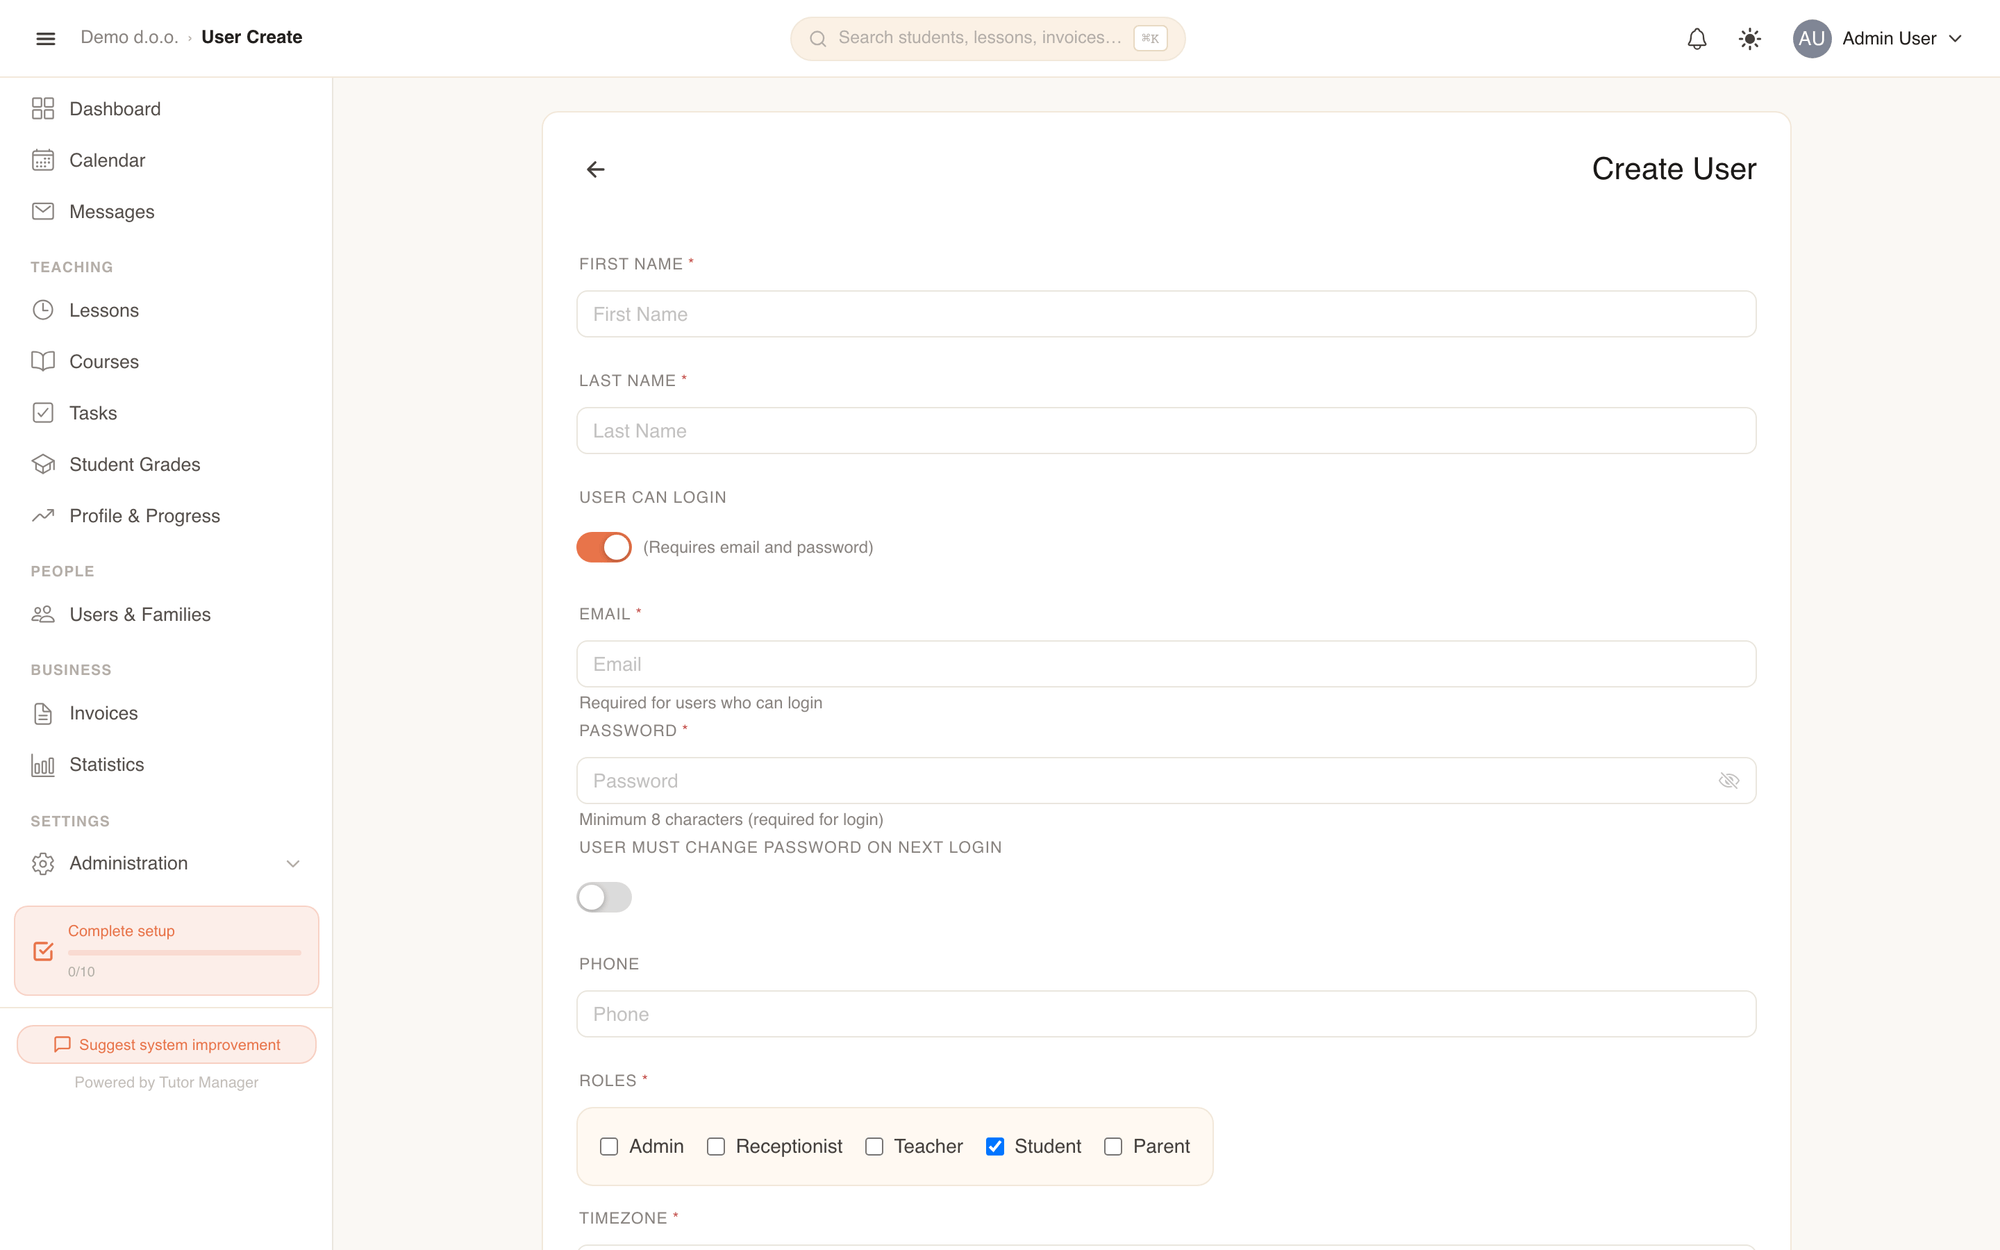Click the Users & Families people icon

[43, 614]
